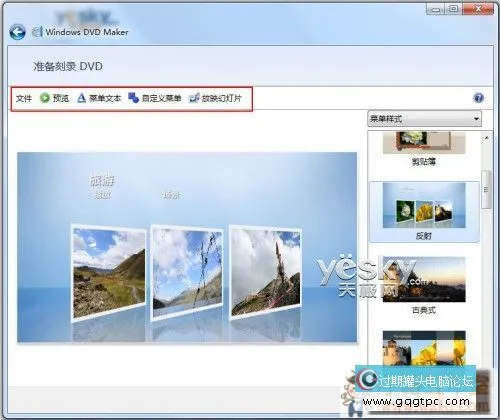The image size is (500, 420).
Task: Close the Windows DVD Maker window
Action: point(477,9)
